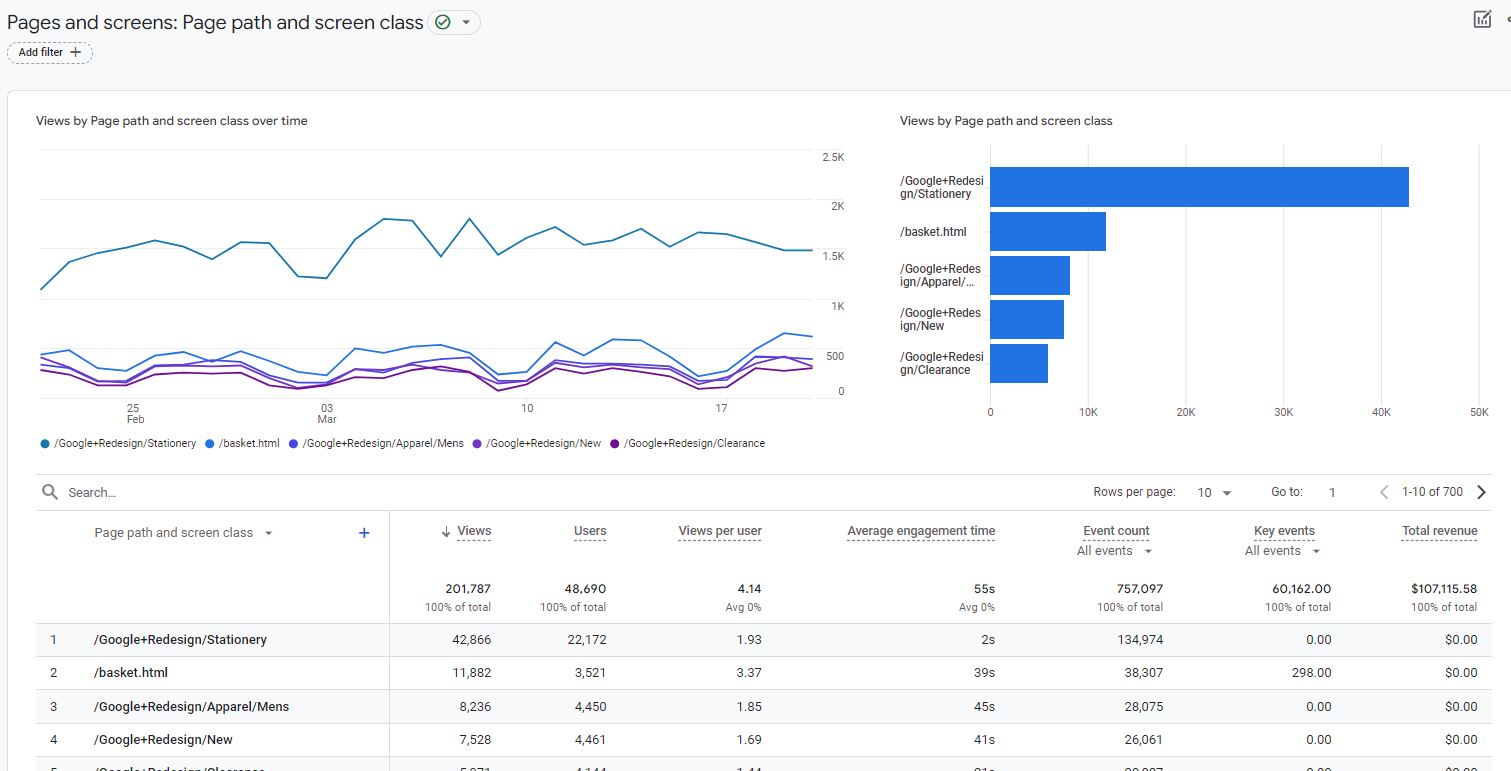The height and width of the screenshot is (771, 1511).
Task: Click the customize report icon
Action: (x=1482, y=18)
